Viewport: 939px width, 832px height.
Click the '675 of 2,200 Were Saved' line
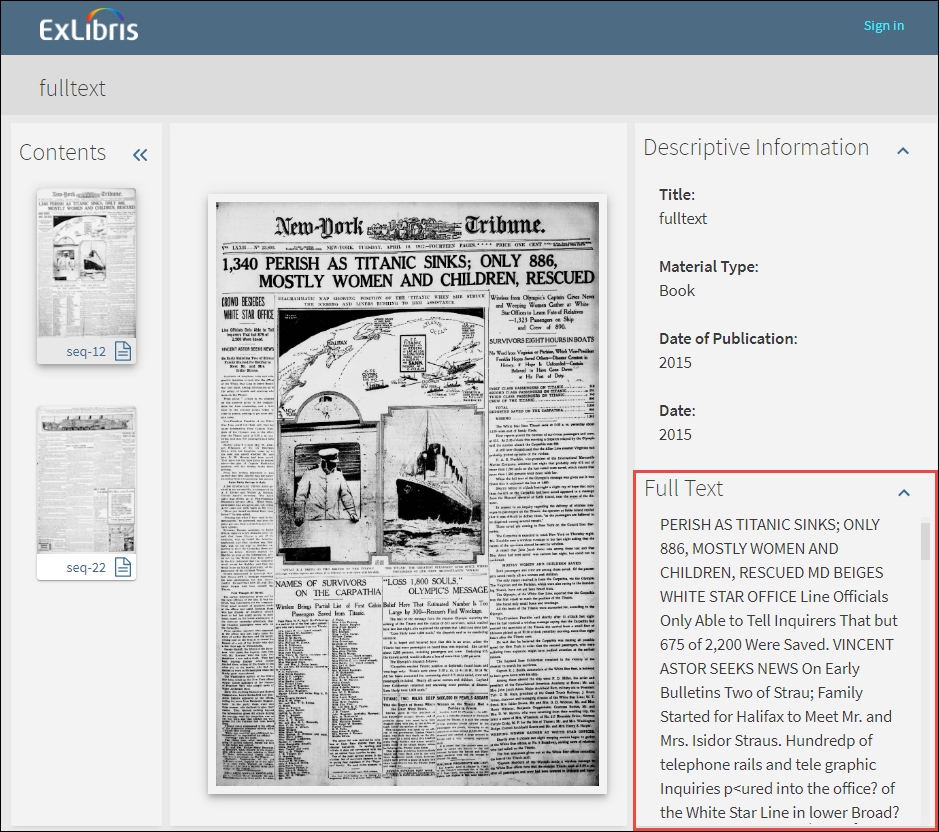(744, 645)
